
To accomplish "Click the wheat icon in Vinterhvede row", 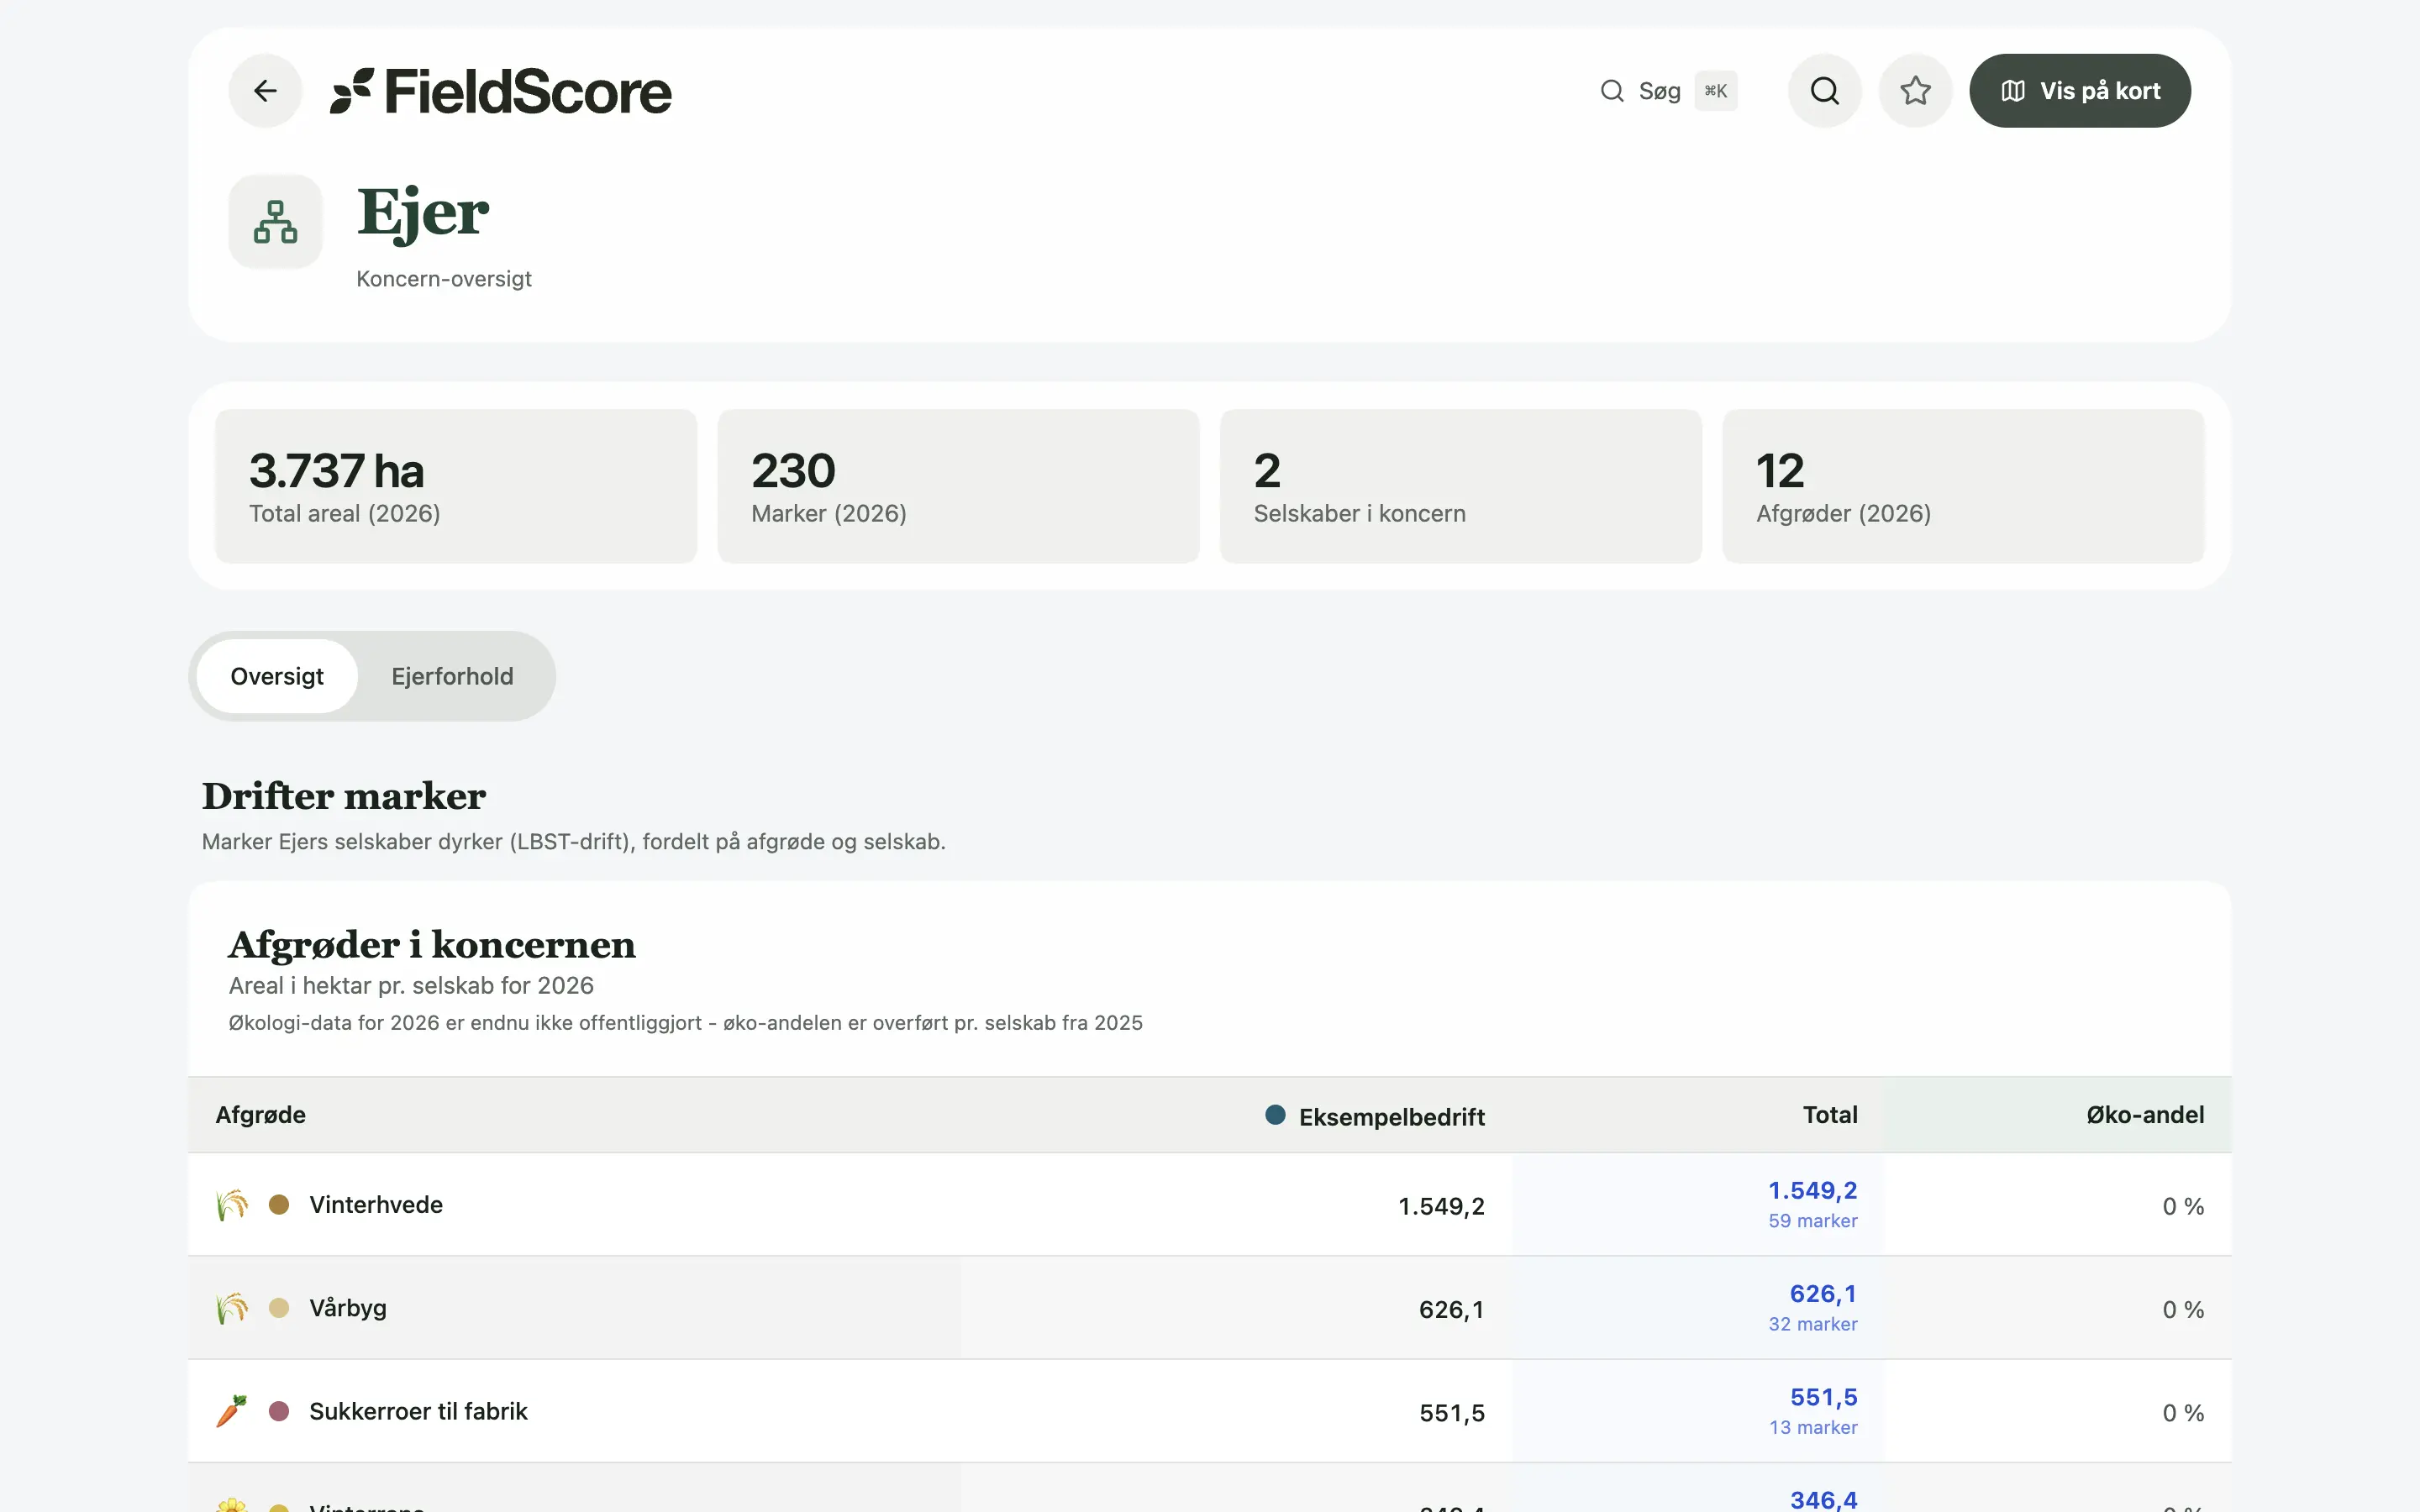I will tap(232, 1205).
